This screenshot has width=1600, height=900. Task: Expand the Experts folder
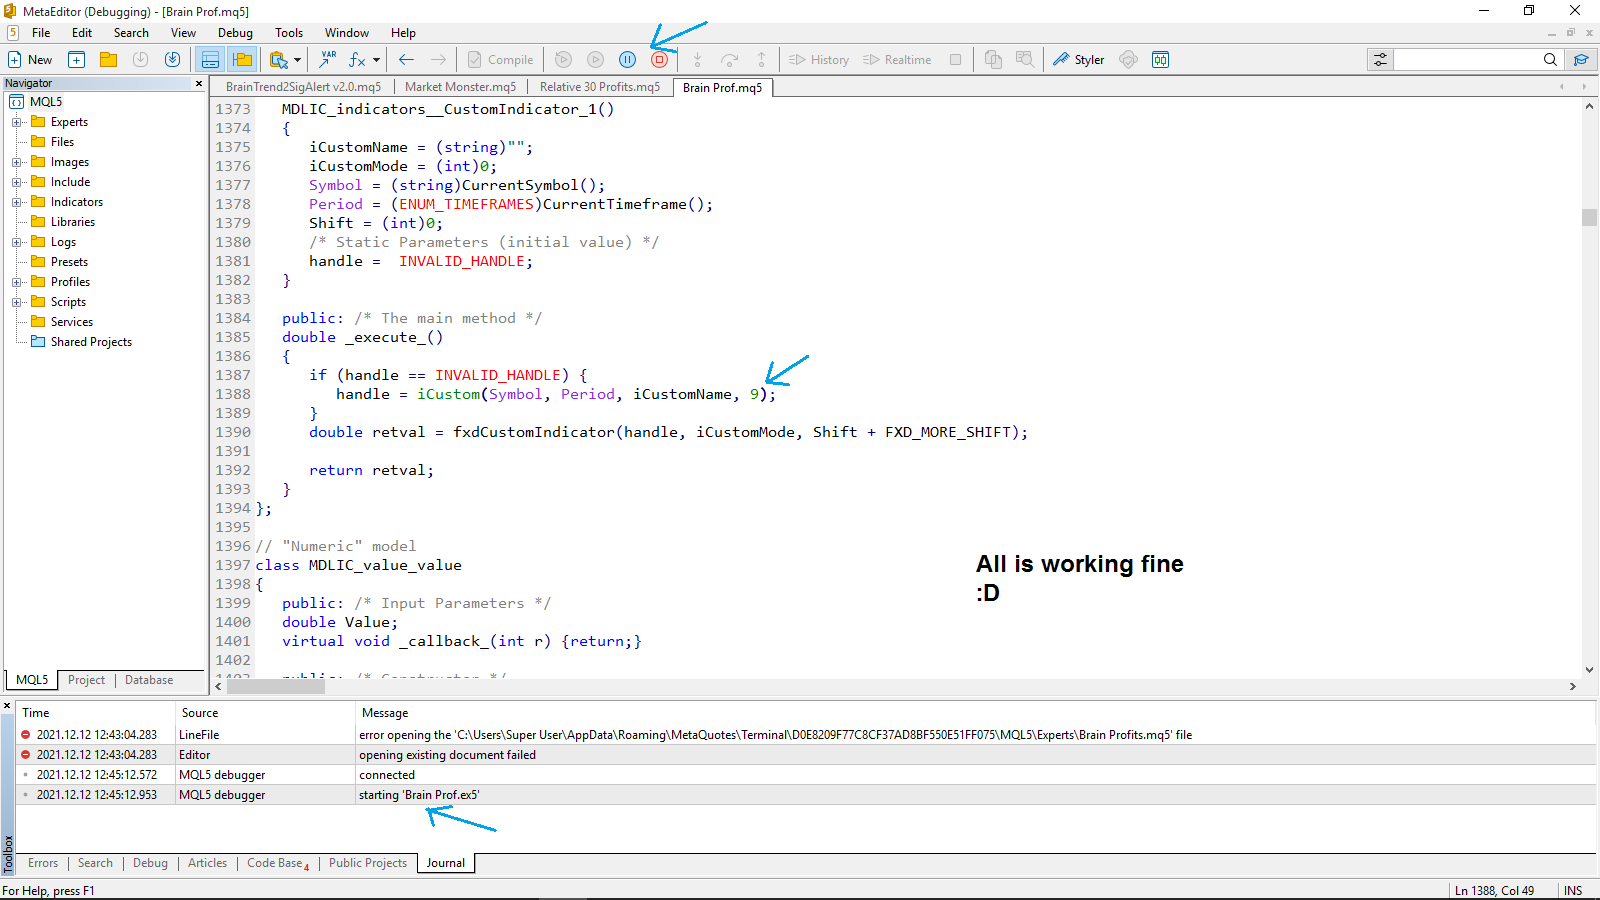click(x=16, y=122)
